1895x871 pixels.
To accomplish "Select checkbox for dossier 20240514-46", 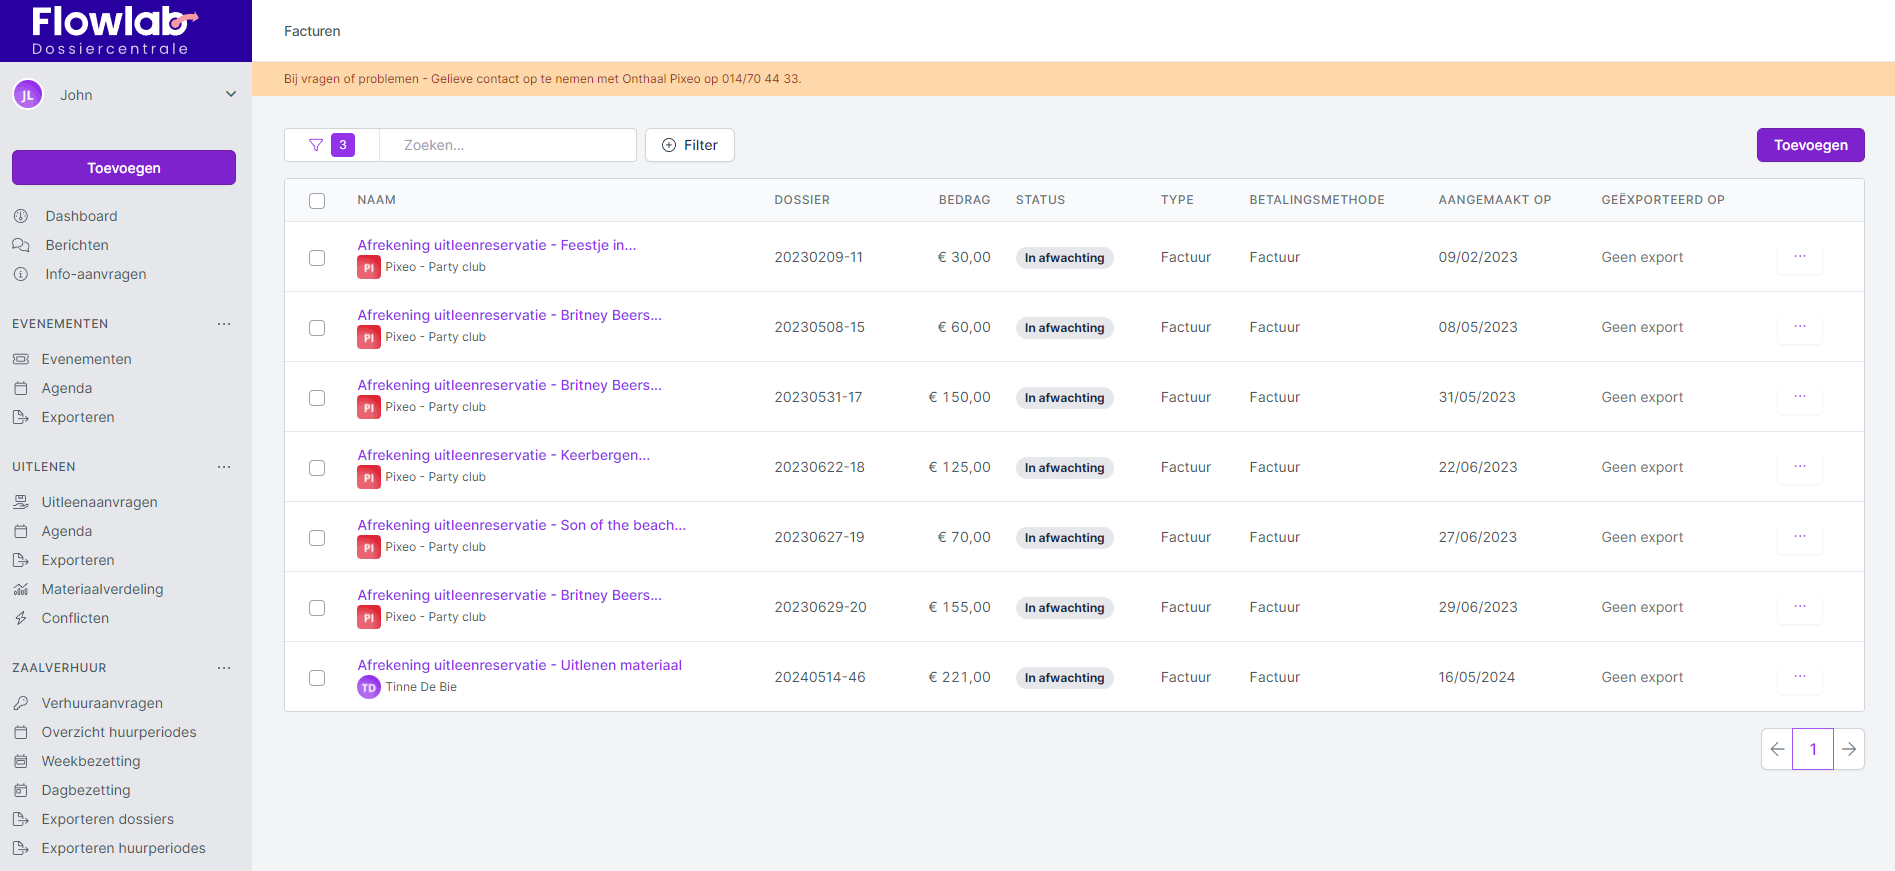I will click(317, 678).
